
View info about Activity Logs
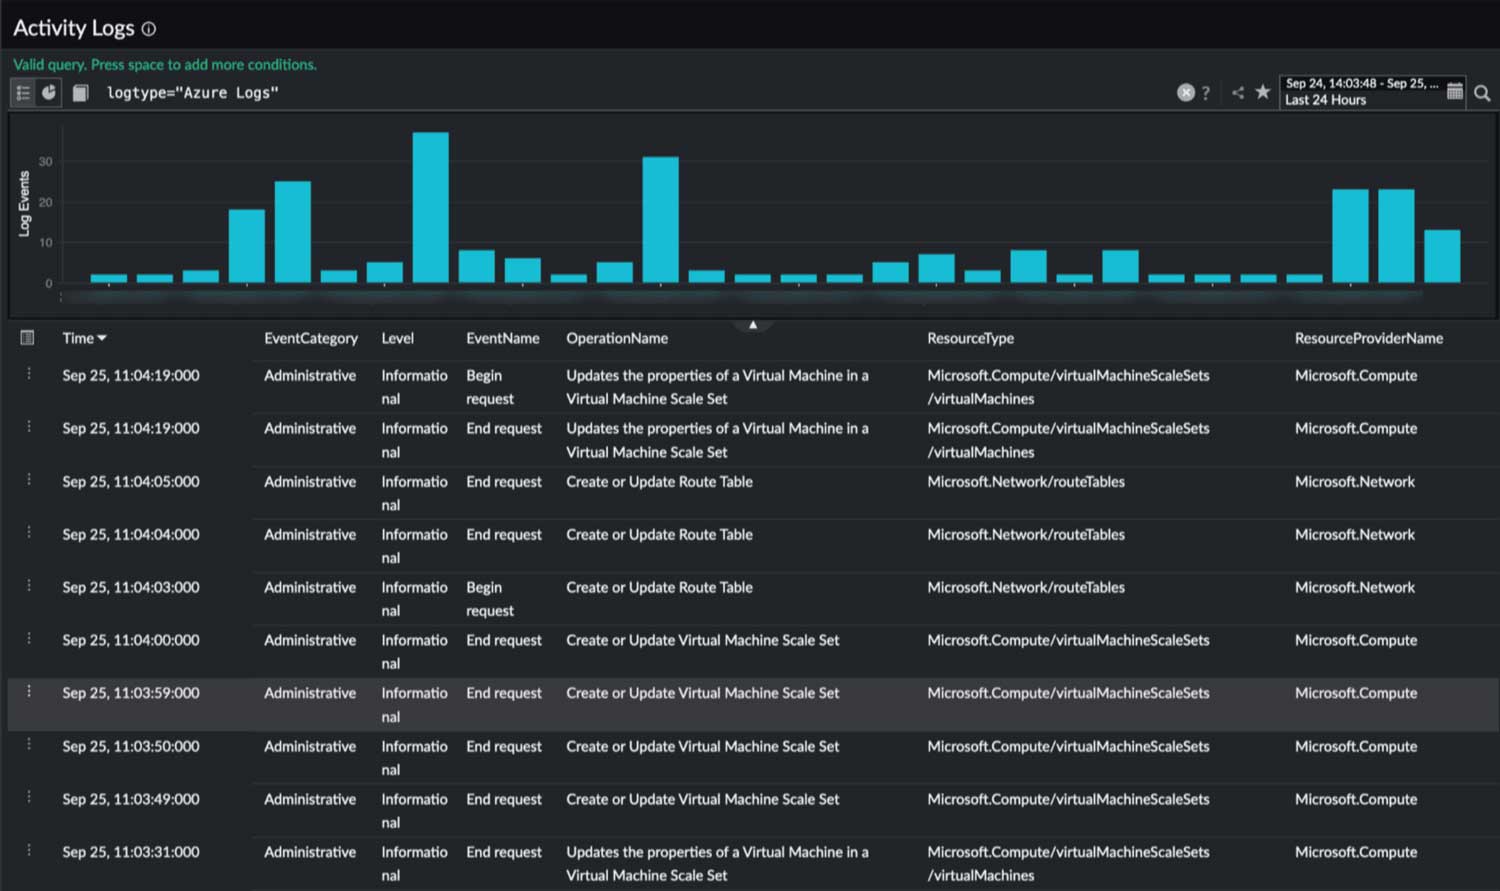[x=148, y=29]
